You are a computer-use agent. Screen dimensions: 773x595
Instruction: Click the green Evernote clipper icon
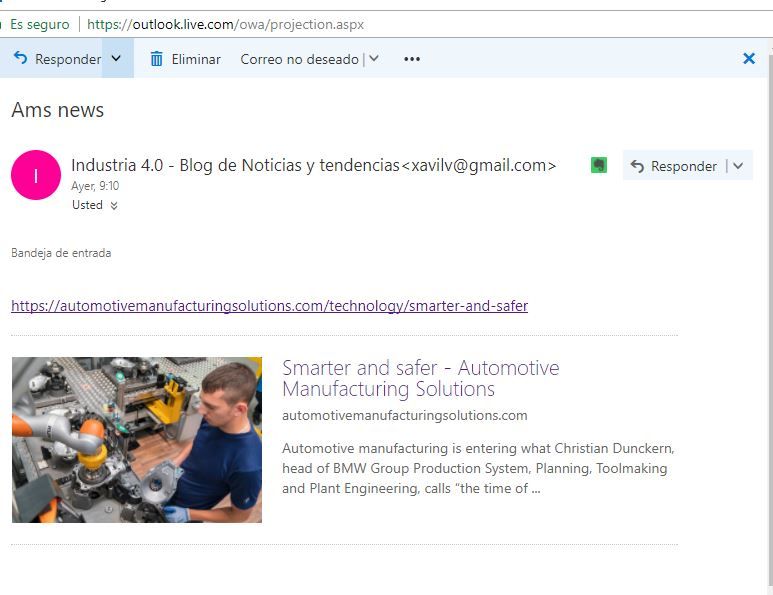[598, 165]
